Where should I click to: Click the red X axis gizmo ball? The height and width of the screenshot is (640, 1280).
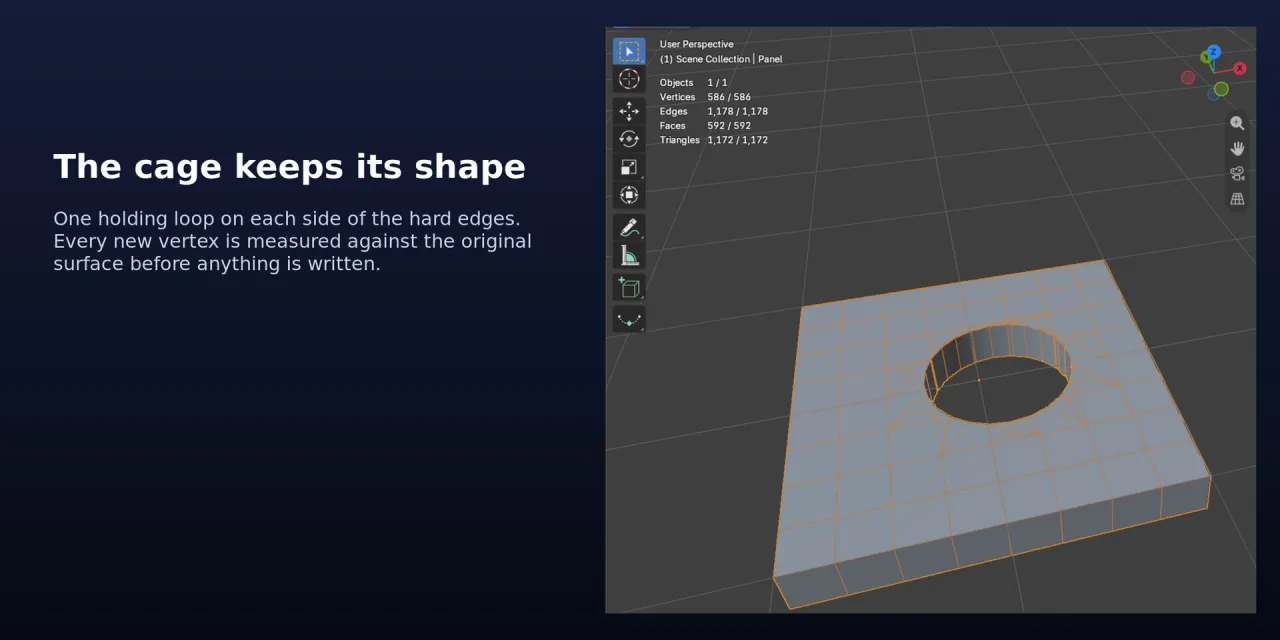1240,68
